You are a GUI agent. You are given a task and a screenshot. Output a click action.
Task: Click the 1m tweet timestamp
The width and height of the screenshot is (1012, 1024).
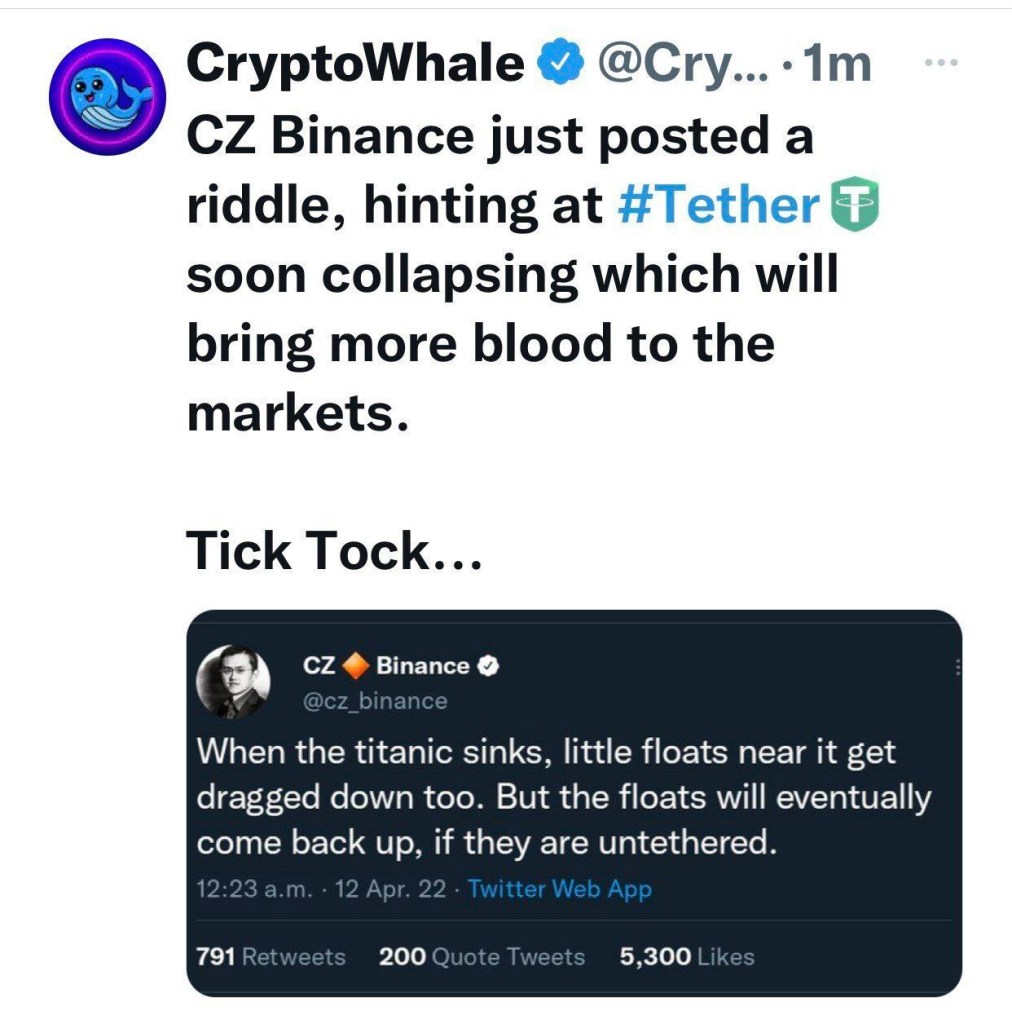[838, 64]
